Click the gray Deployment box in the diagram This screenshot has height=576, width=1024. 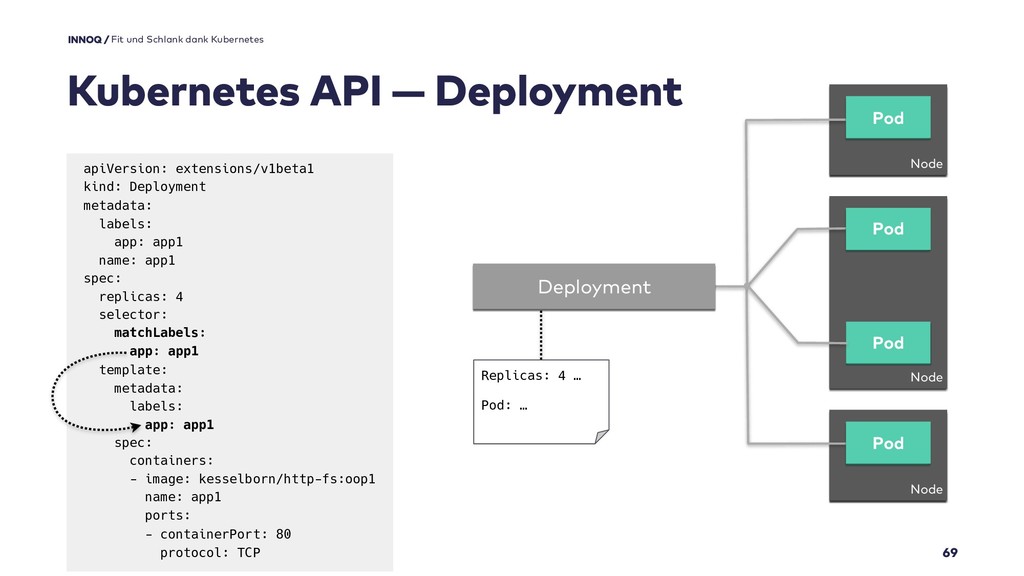tap(594, 287)
